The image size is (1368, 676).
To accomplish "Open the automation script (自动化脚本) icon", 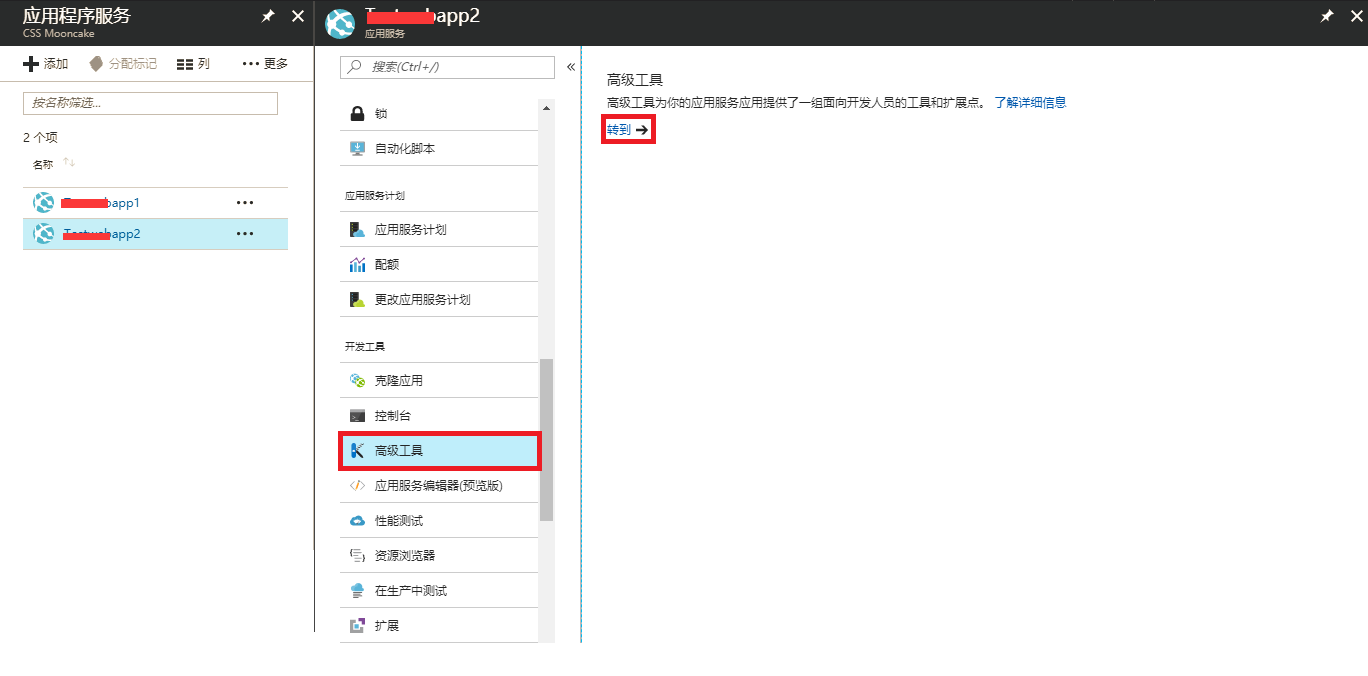I will pyautogui.click(x=357, y=149).
